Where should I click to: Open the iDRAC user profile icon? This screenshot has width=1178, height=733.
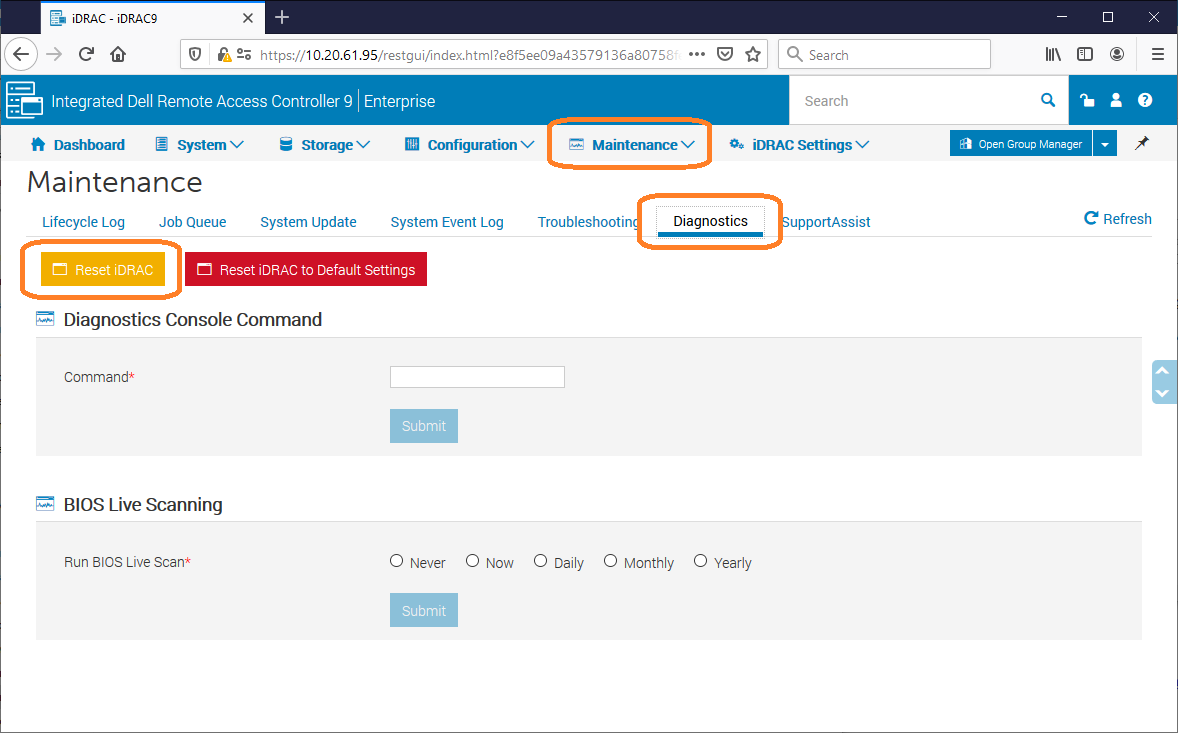tap(1116, 101)
